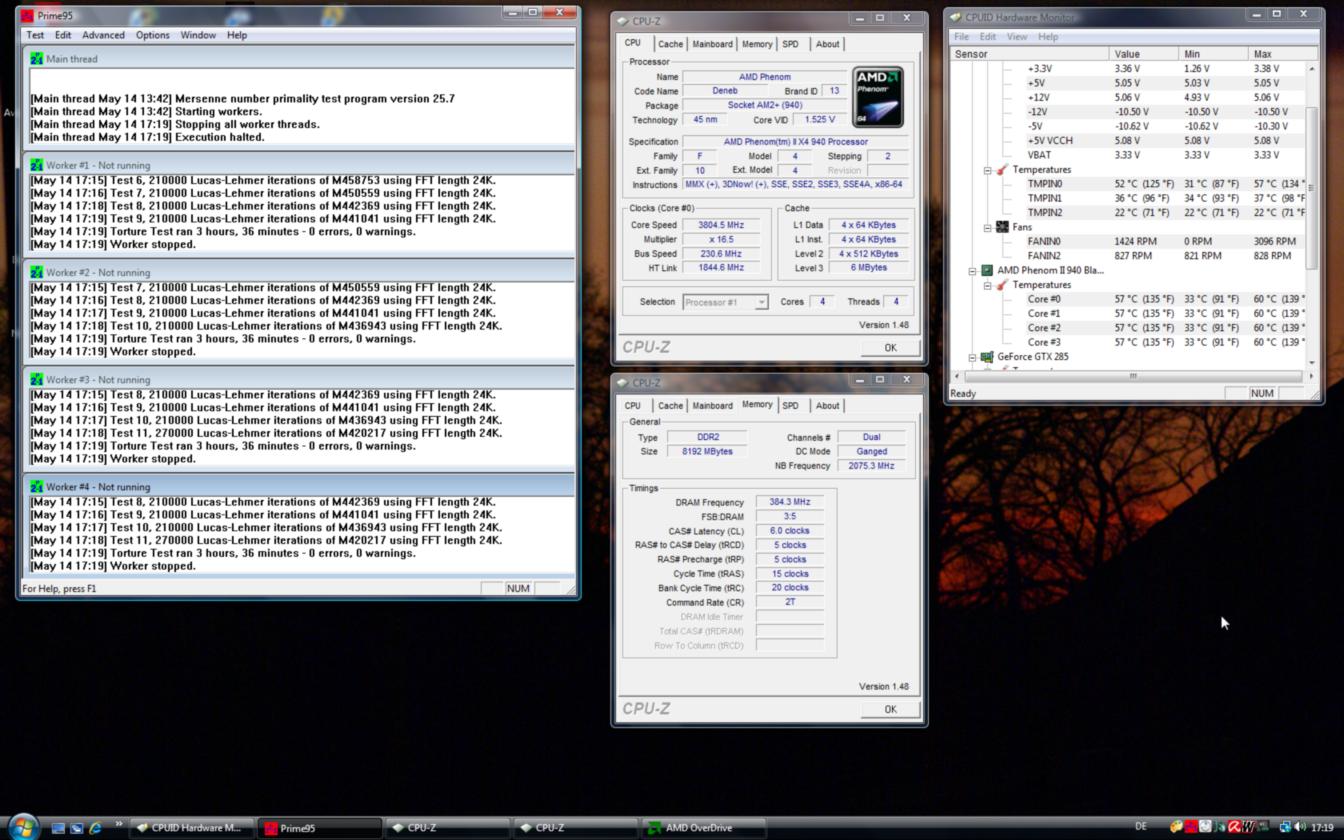Click the processor chip icon for AMD Phenom II 940
The image size is (1344, 840).
pos(987,270)
